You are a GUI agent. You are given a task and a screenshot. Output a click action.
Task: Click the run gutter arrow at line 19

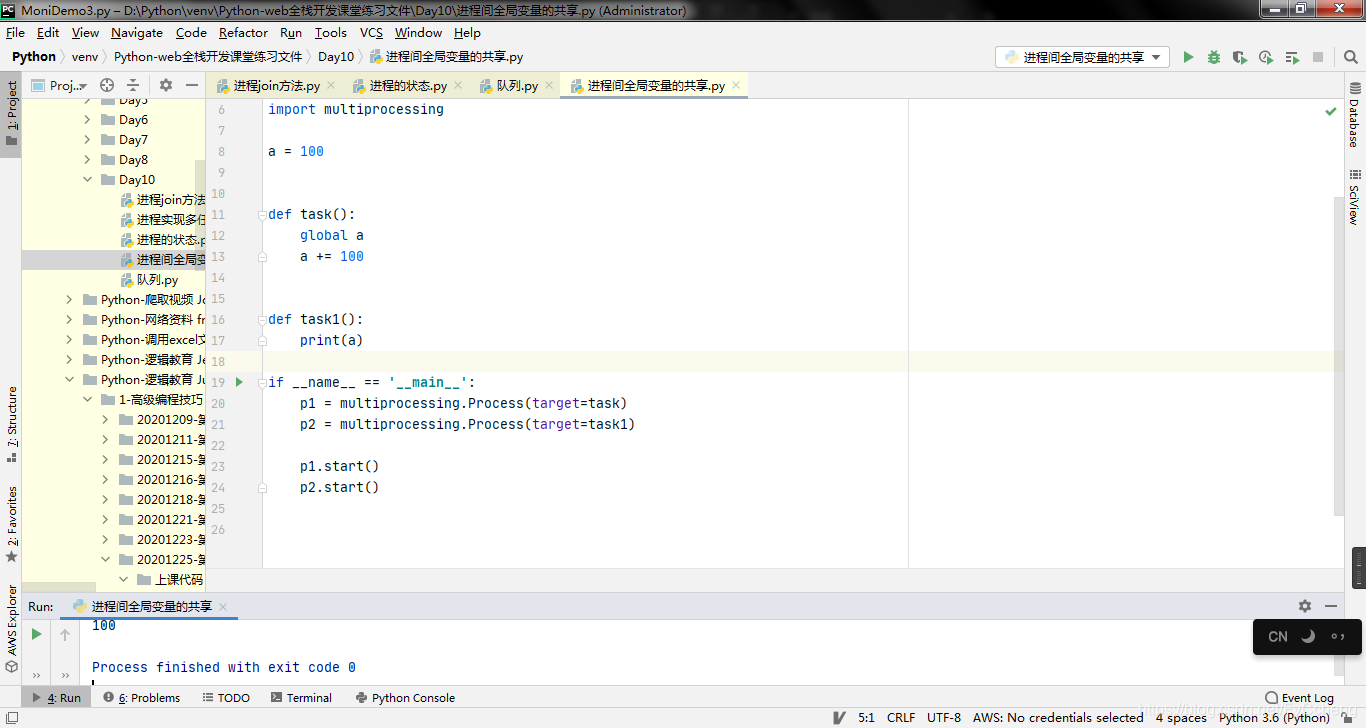point(239,382)
